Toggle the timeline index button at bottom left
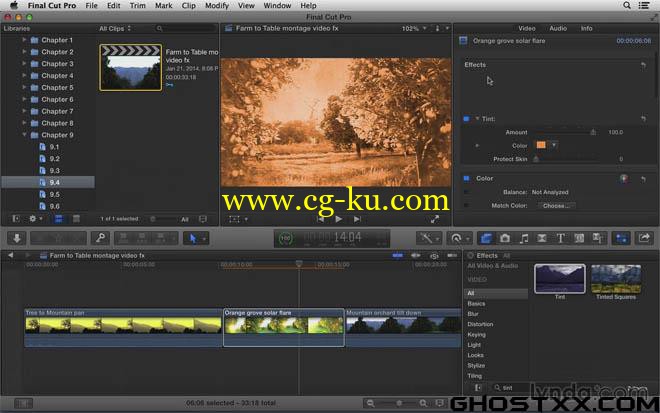The width and height of the screenshot is (660, 413). [23, 404]
